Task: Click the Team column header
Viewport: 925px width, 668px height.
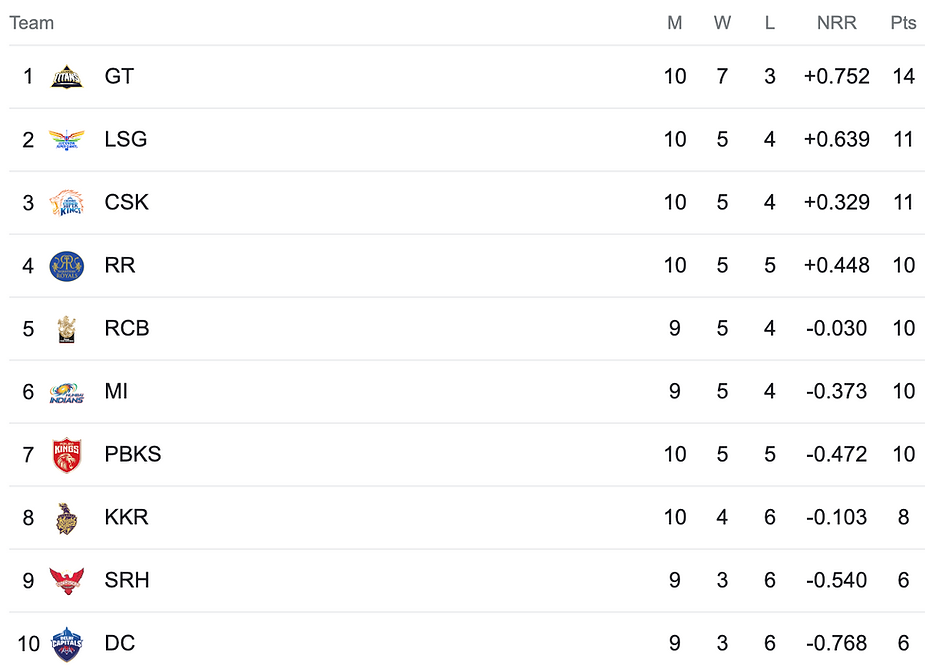Action: click(32, 23)
